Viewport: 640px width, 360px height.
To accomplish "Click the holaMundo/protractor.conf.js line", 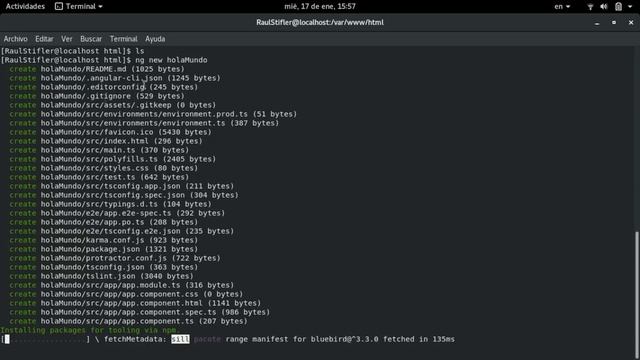I will pos(115,258).
